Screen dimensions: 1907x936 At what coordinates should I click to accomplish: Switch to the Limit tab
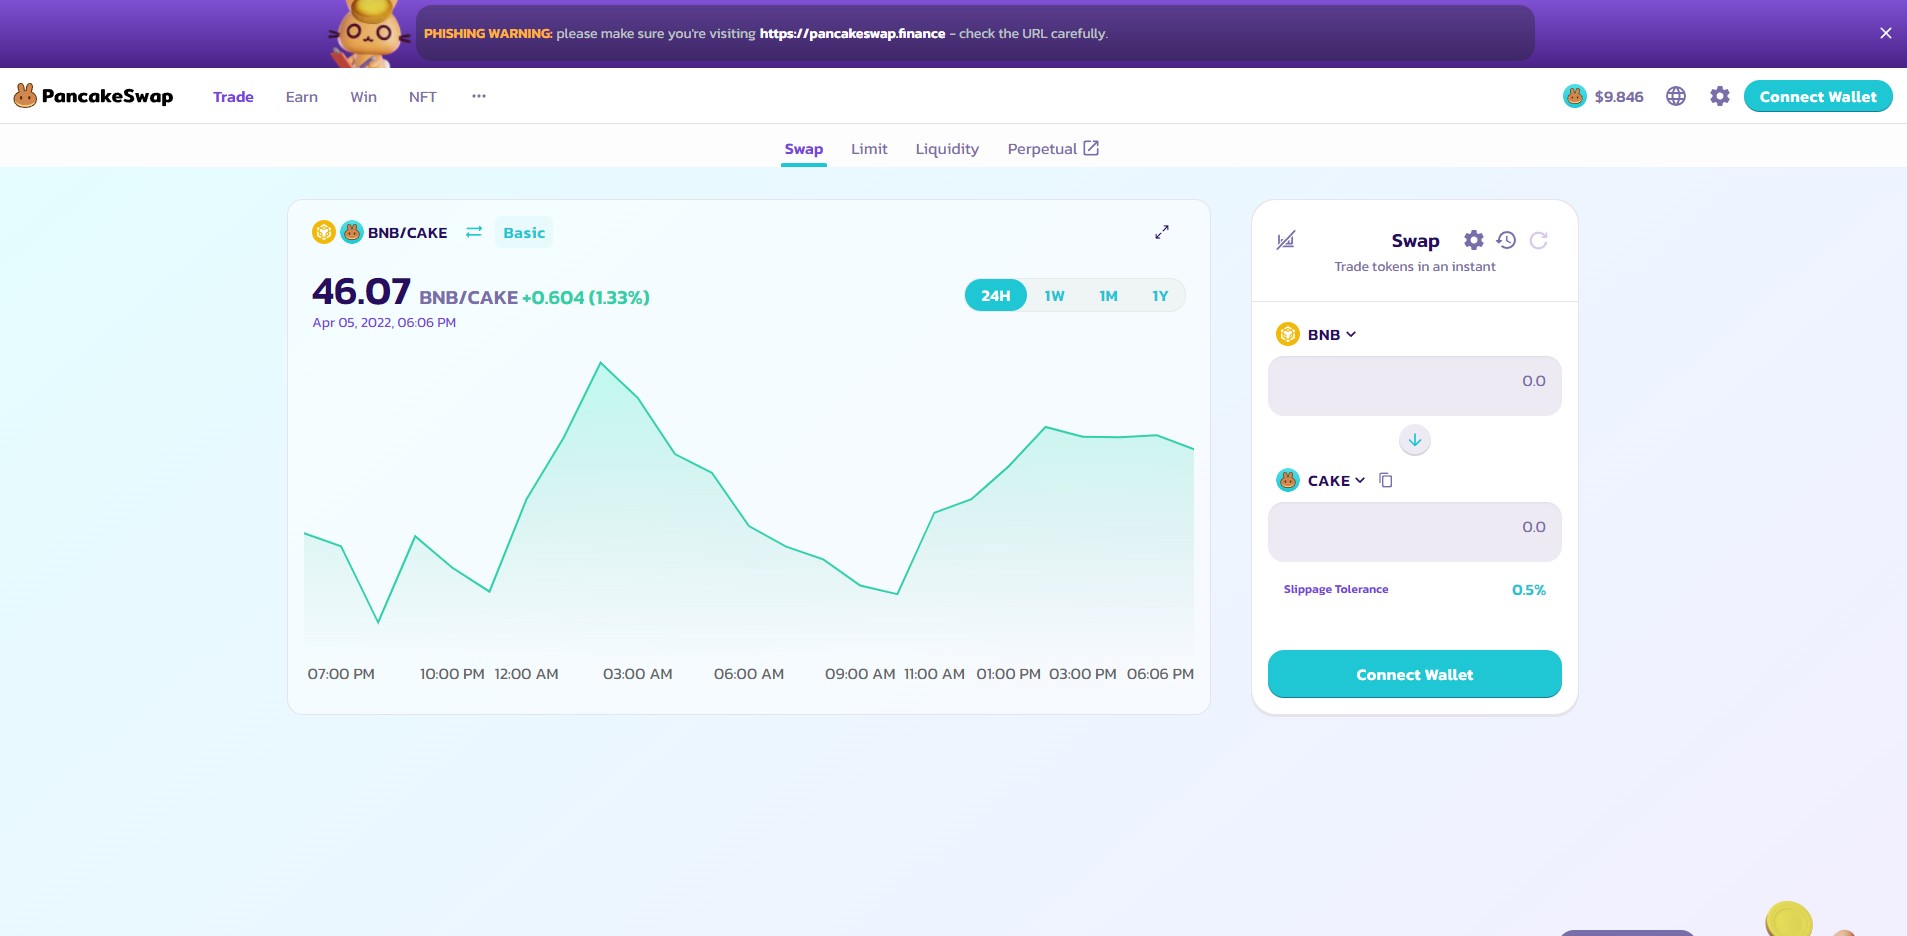pyautogui.click(x=869, y=149)
